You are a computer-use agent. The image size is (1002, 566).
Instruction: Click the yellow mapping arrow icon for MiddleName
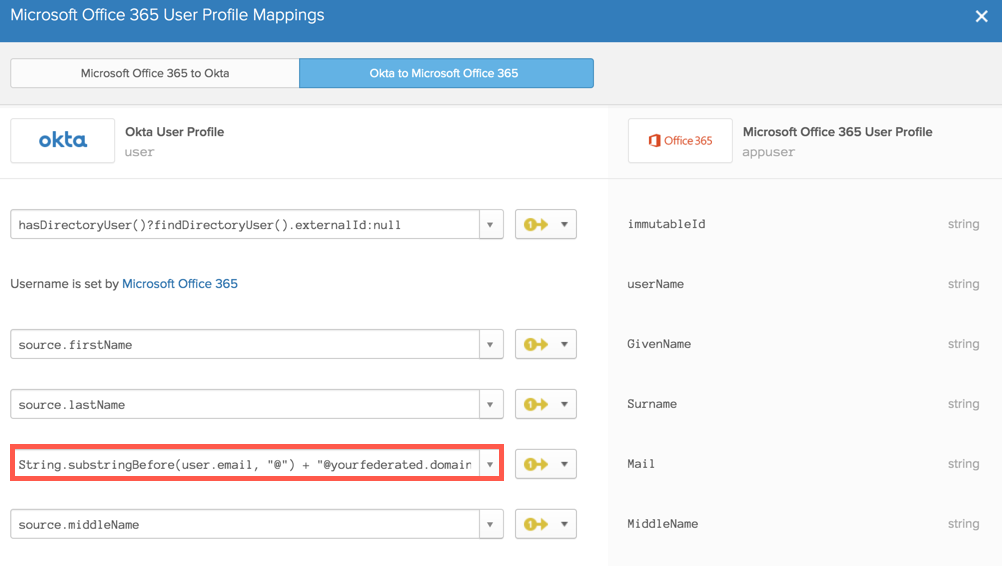point(537,525)
